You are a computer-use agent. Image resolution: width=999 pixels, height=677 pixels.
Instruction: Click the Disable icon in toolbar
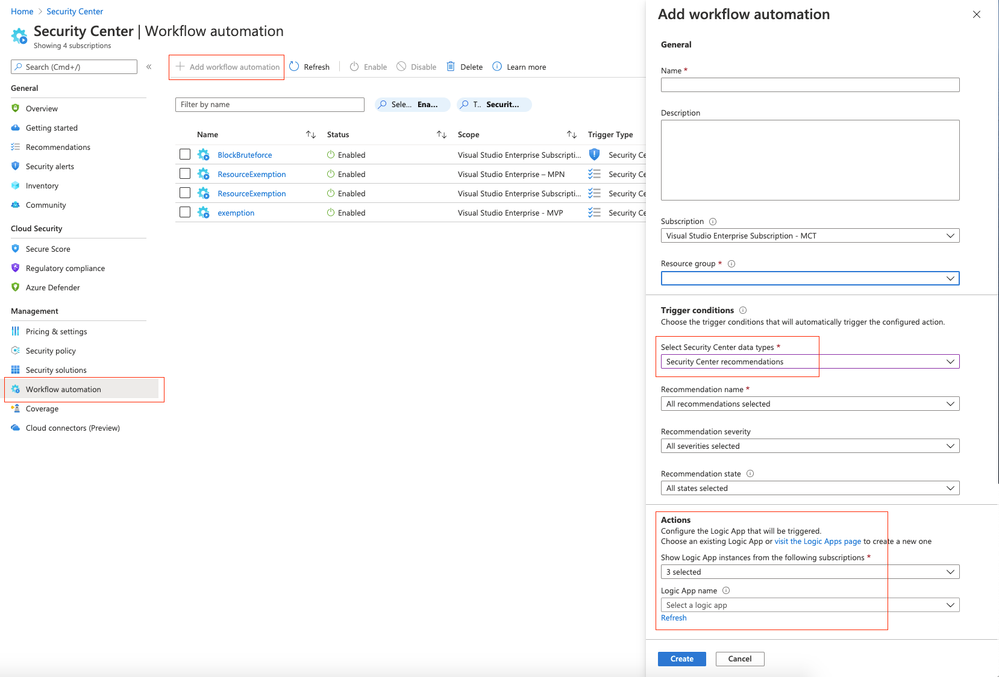(401, 66)
